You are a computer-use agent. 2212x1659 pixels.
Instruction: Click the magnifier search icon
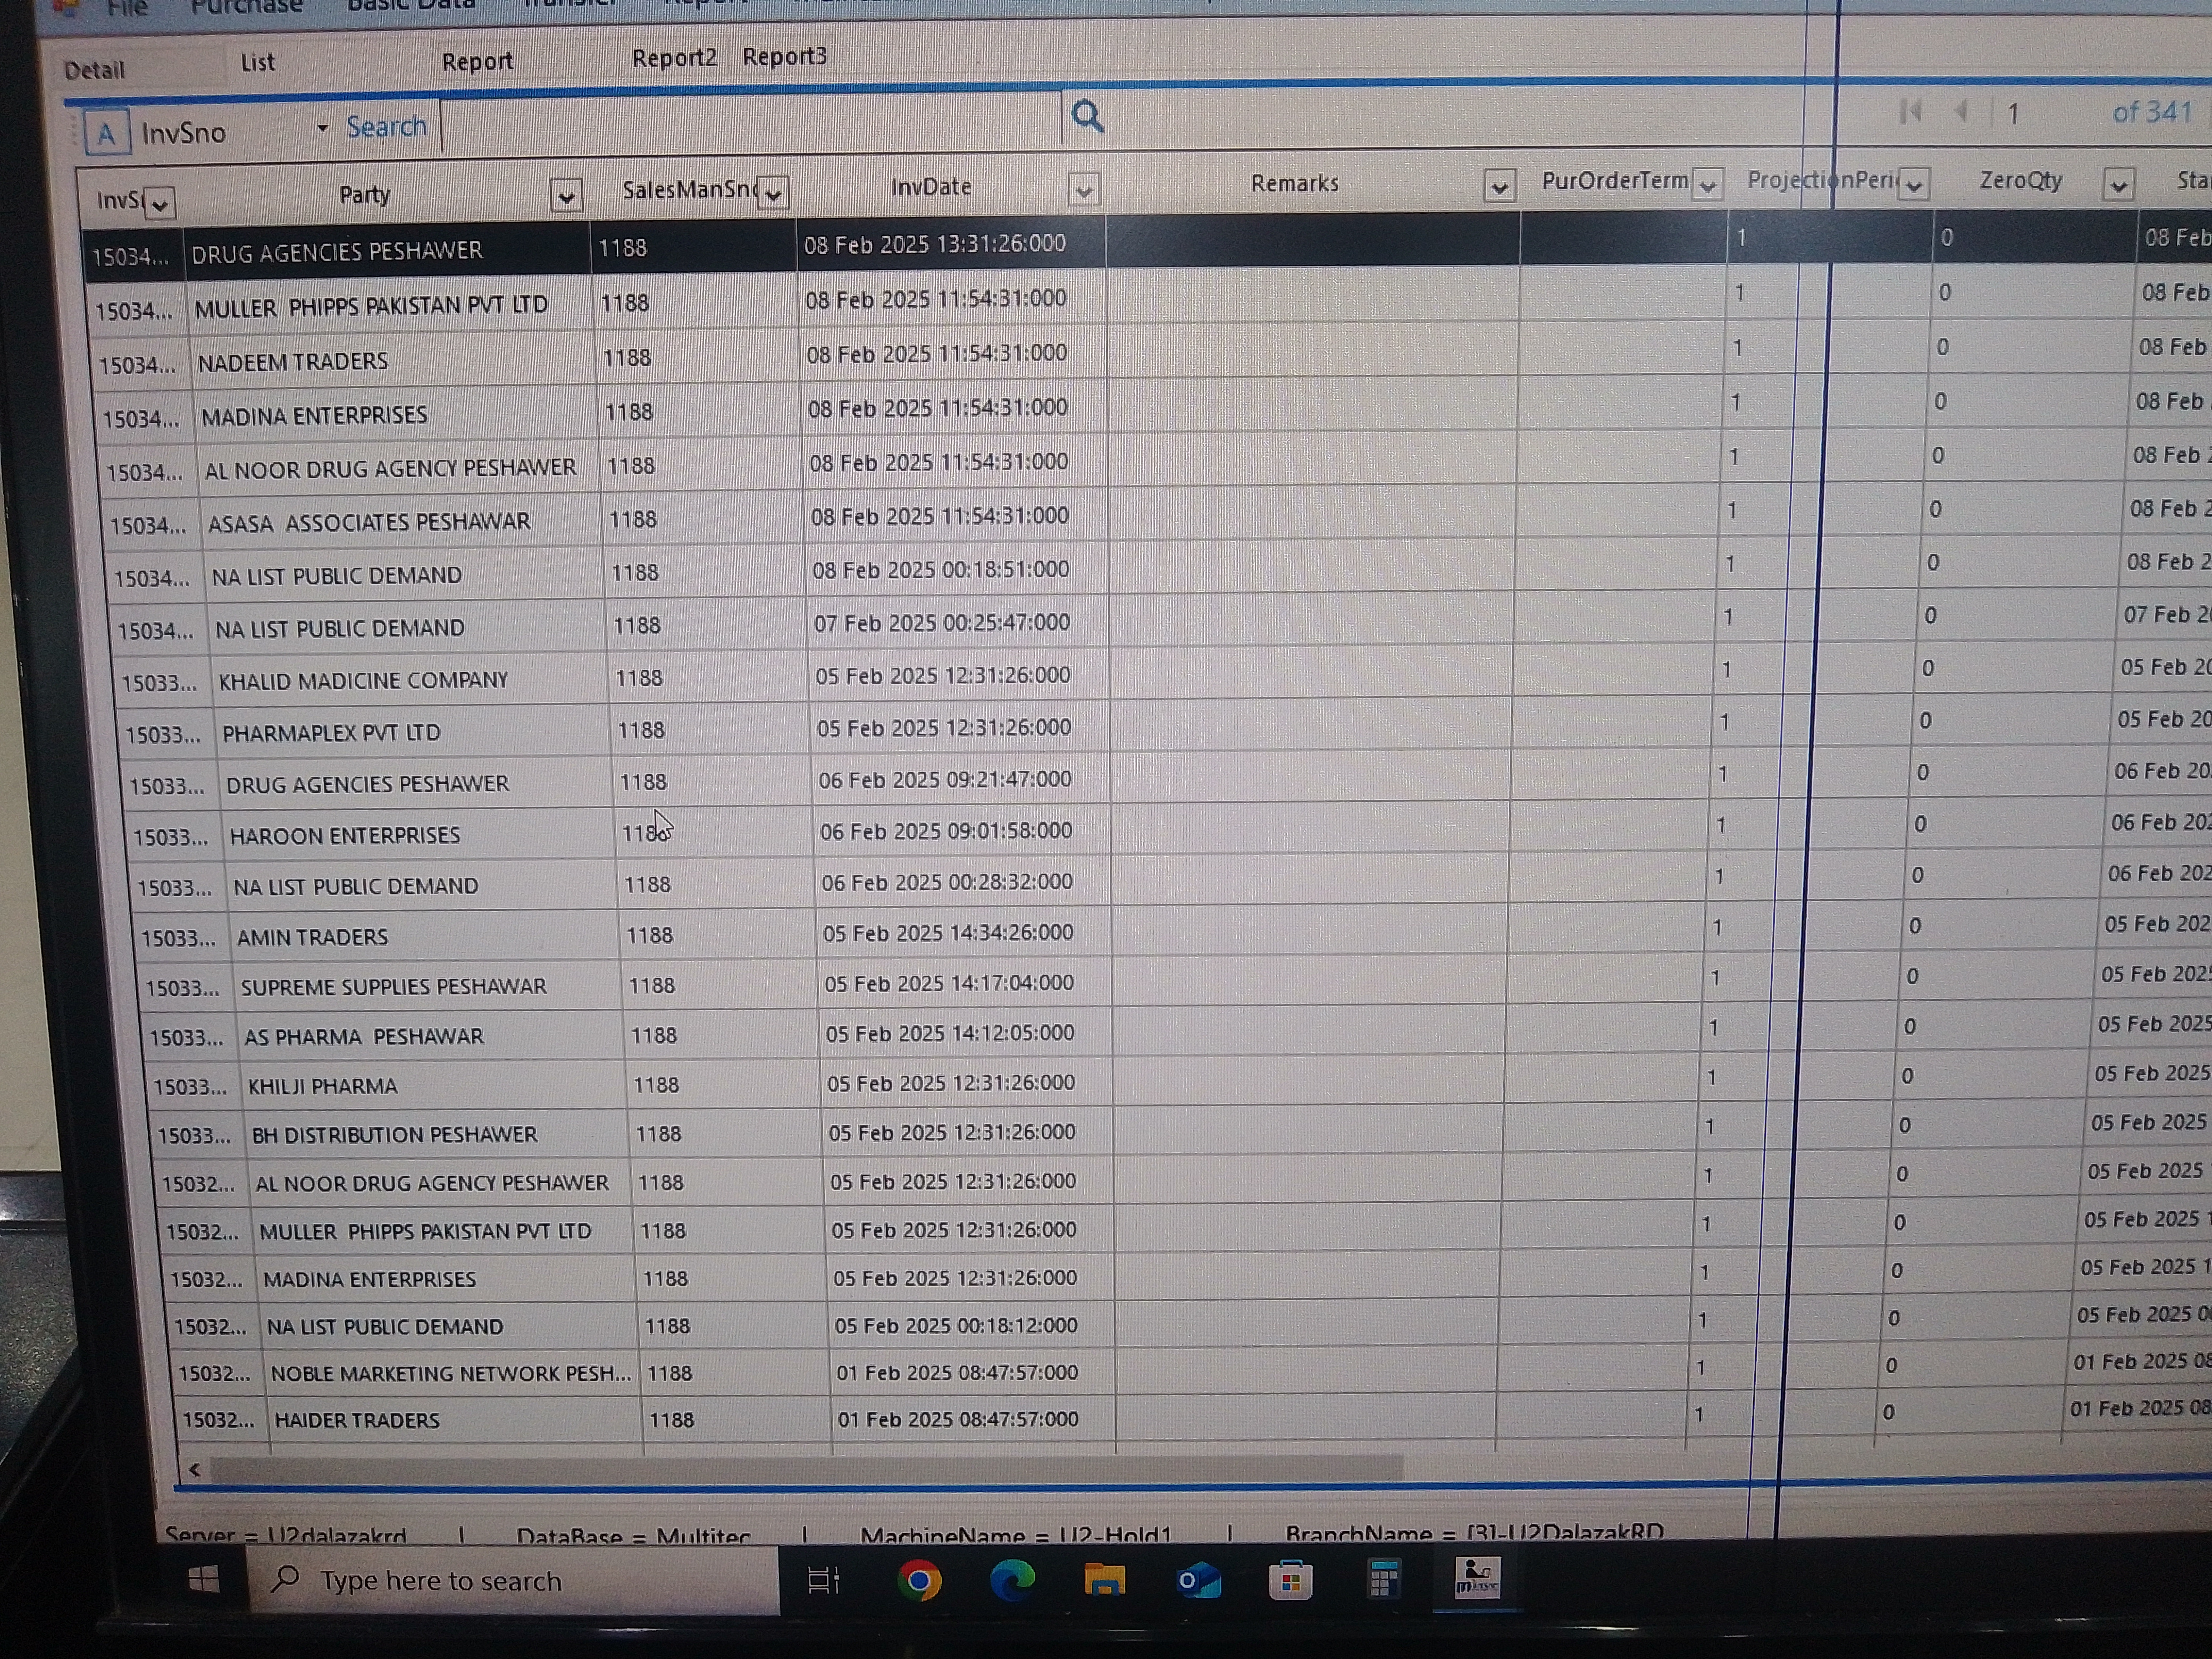(x=1087, y=117)
